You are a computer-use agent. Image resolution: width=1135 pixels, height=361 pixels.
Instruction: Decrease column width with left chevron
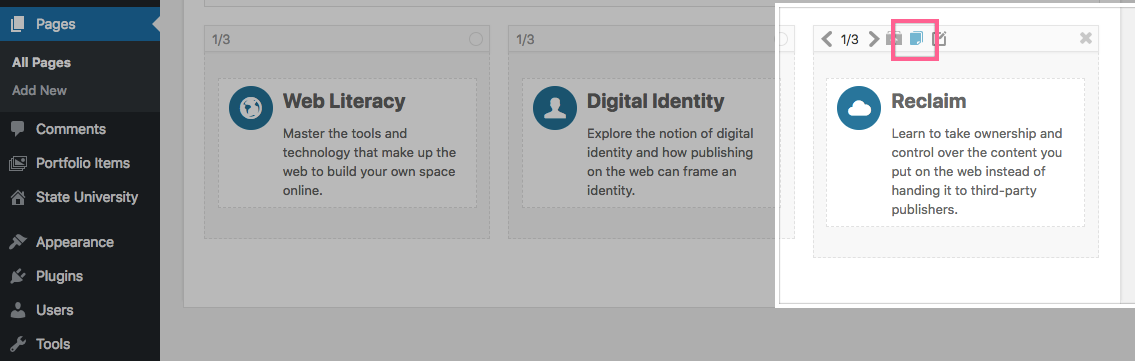pos(827,39)
